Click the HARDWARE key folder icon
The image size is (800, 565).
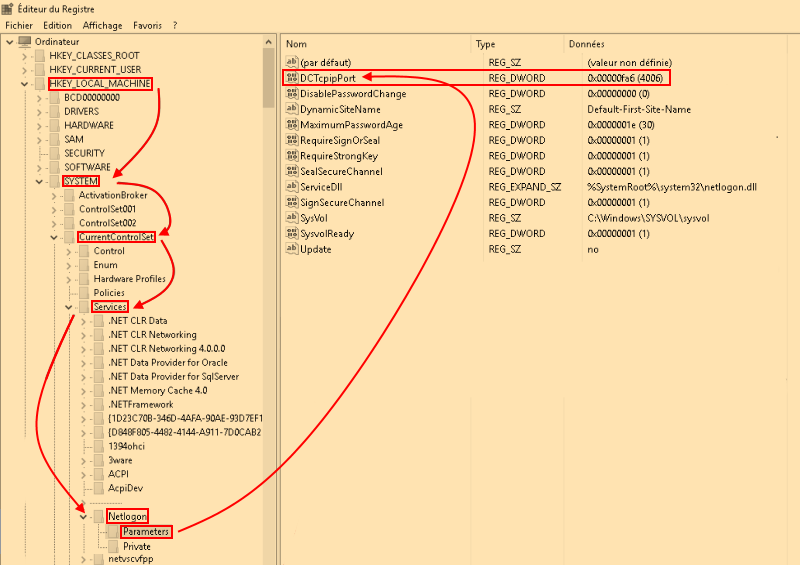click(55, 125)
